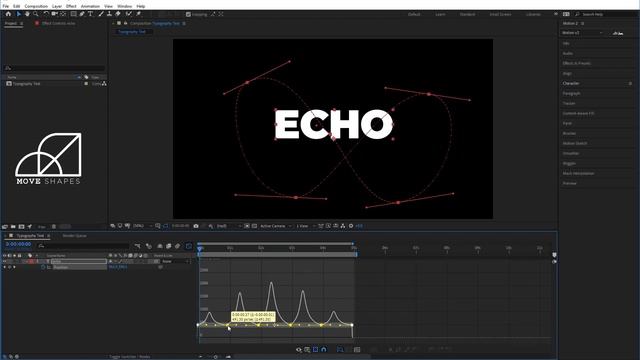Image resolution: width=640 pixels, height=360 pixels.
Task: Toggle region of interest in viewer
Action: [247, 226]
